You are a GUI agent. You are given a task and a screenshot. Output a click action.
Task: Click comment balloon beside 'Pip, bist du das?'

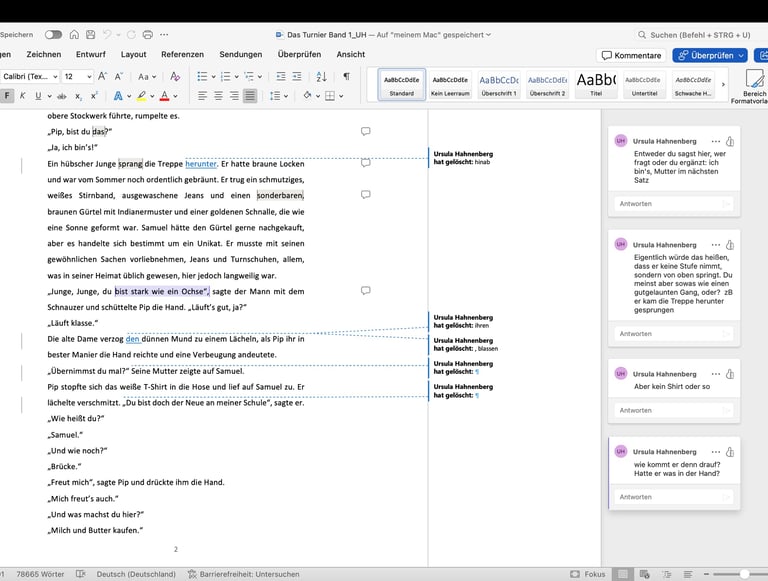point(365,131)
